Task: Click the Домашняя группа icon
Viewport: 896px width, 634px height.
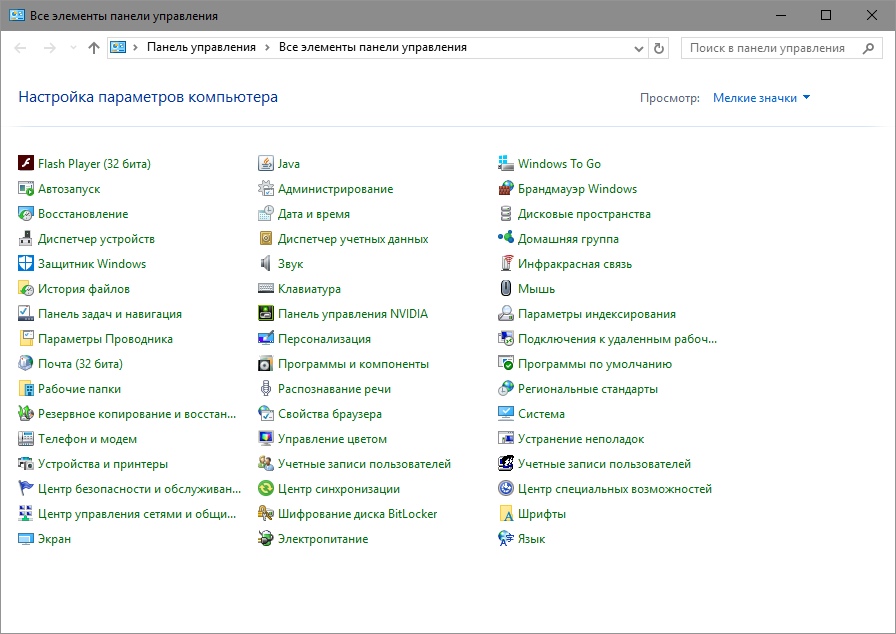Action: [x=506, y=239]
